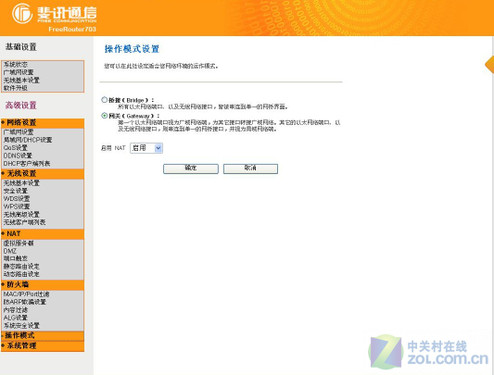Screen dimensions: 494x375
Task: Collapse the 无线设置 section header
Action: (x=42, y=174)
